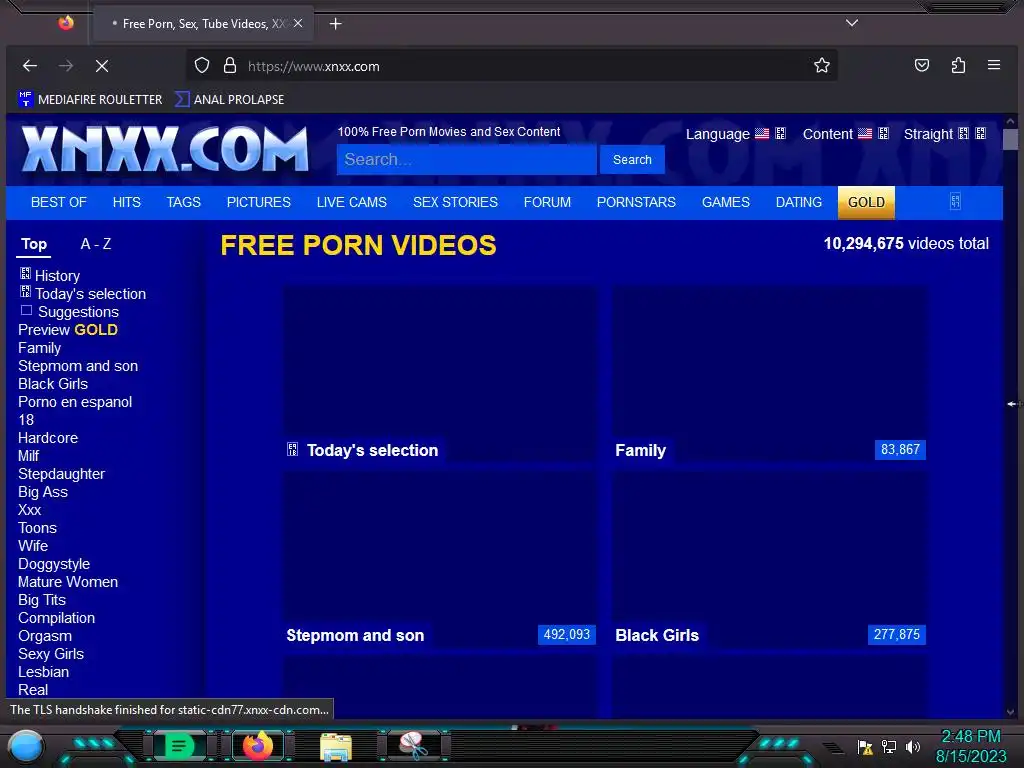Image resolution: width=1024 pixels, height=768 pixels.
Task: Open the Today's selection thumbnail tile
Action: (440, 375)
